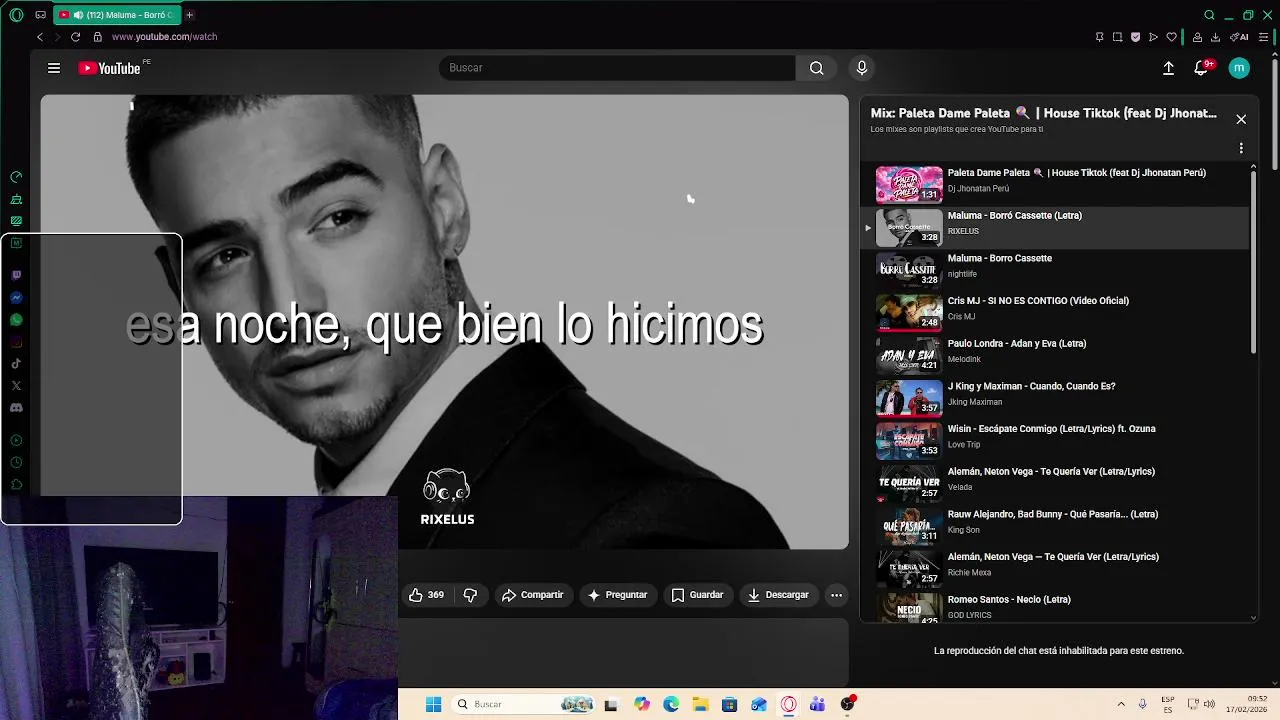
Task: Click the magnifier search button beside Buscar
Action: click(817, 68)
